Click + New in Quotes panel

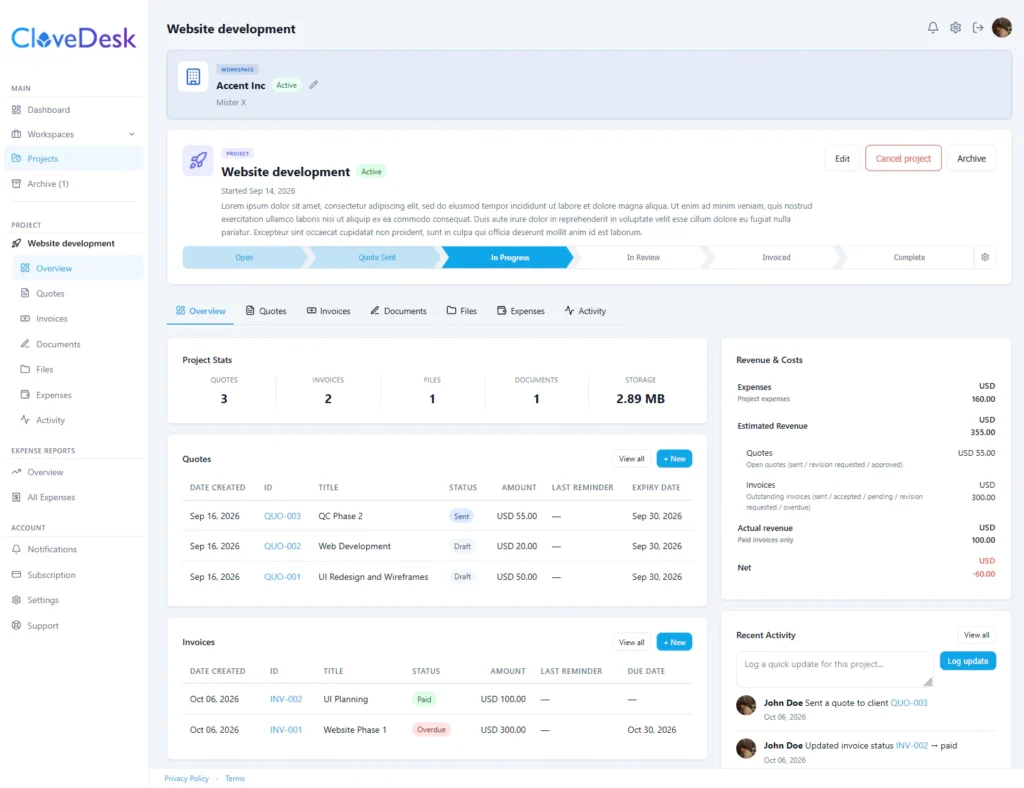674,459
